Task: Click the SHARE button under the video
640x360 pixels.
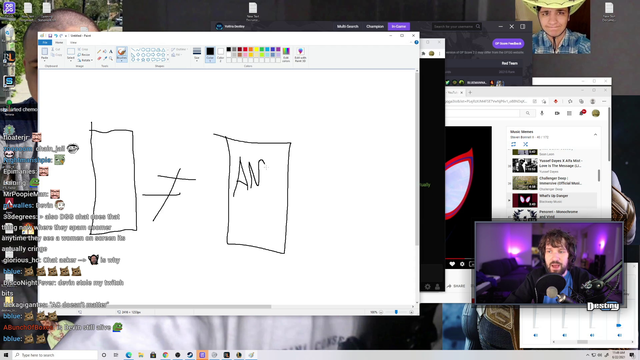Action: [456, 286]
